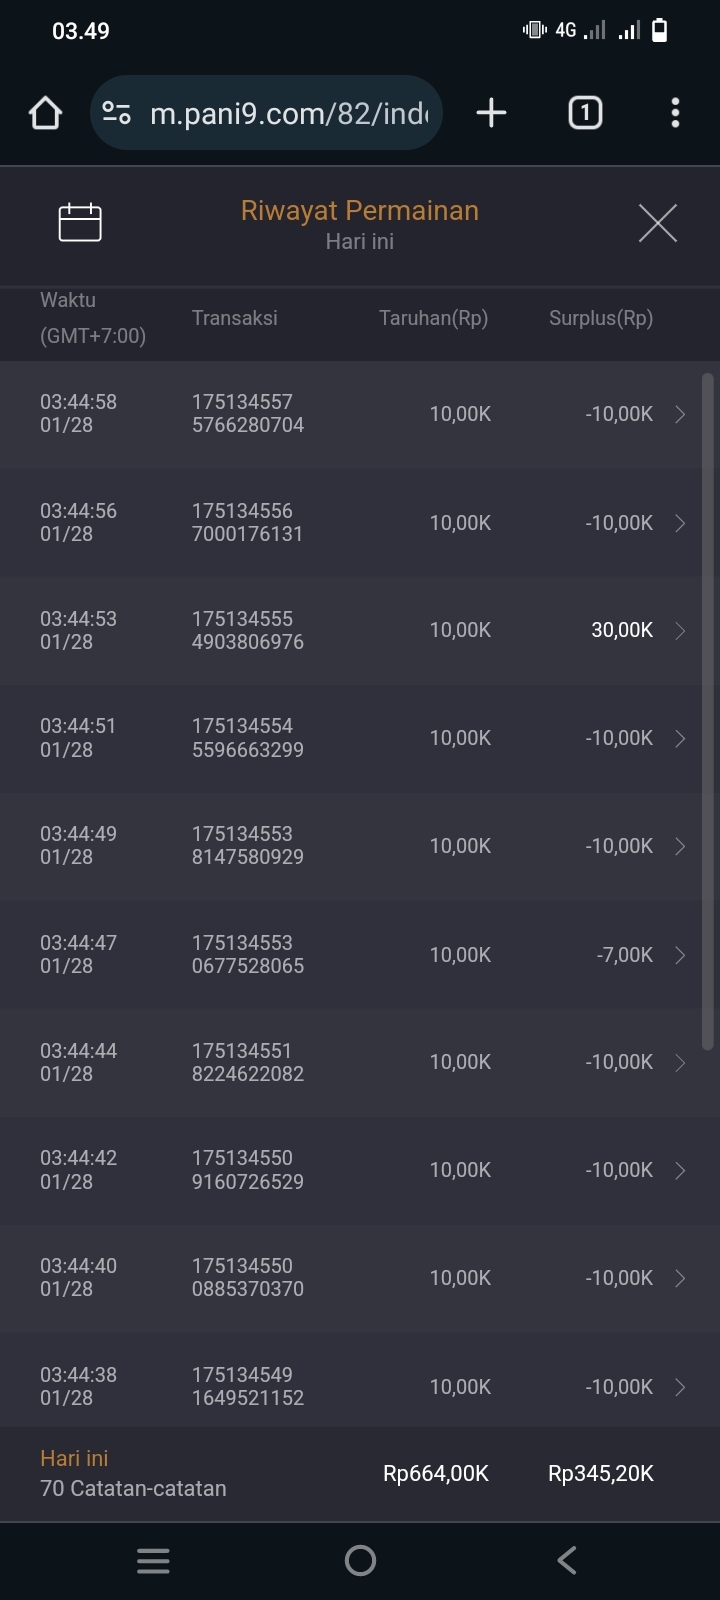The image size is (720, 1600).
Task: Open a new browser tab
Action: click(x=491, y=113)
